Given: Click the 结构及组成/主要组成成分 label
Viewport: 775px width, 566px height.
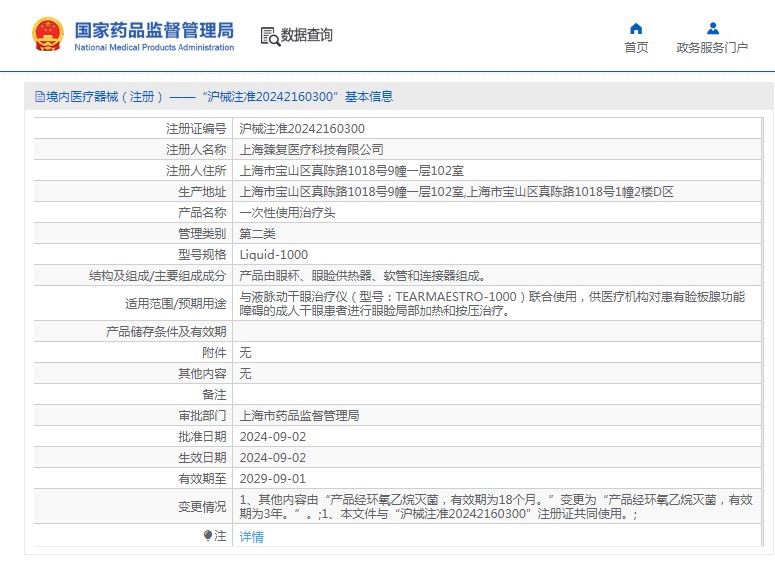Looking at the screenshot, I should pos(158,275).
